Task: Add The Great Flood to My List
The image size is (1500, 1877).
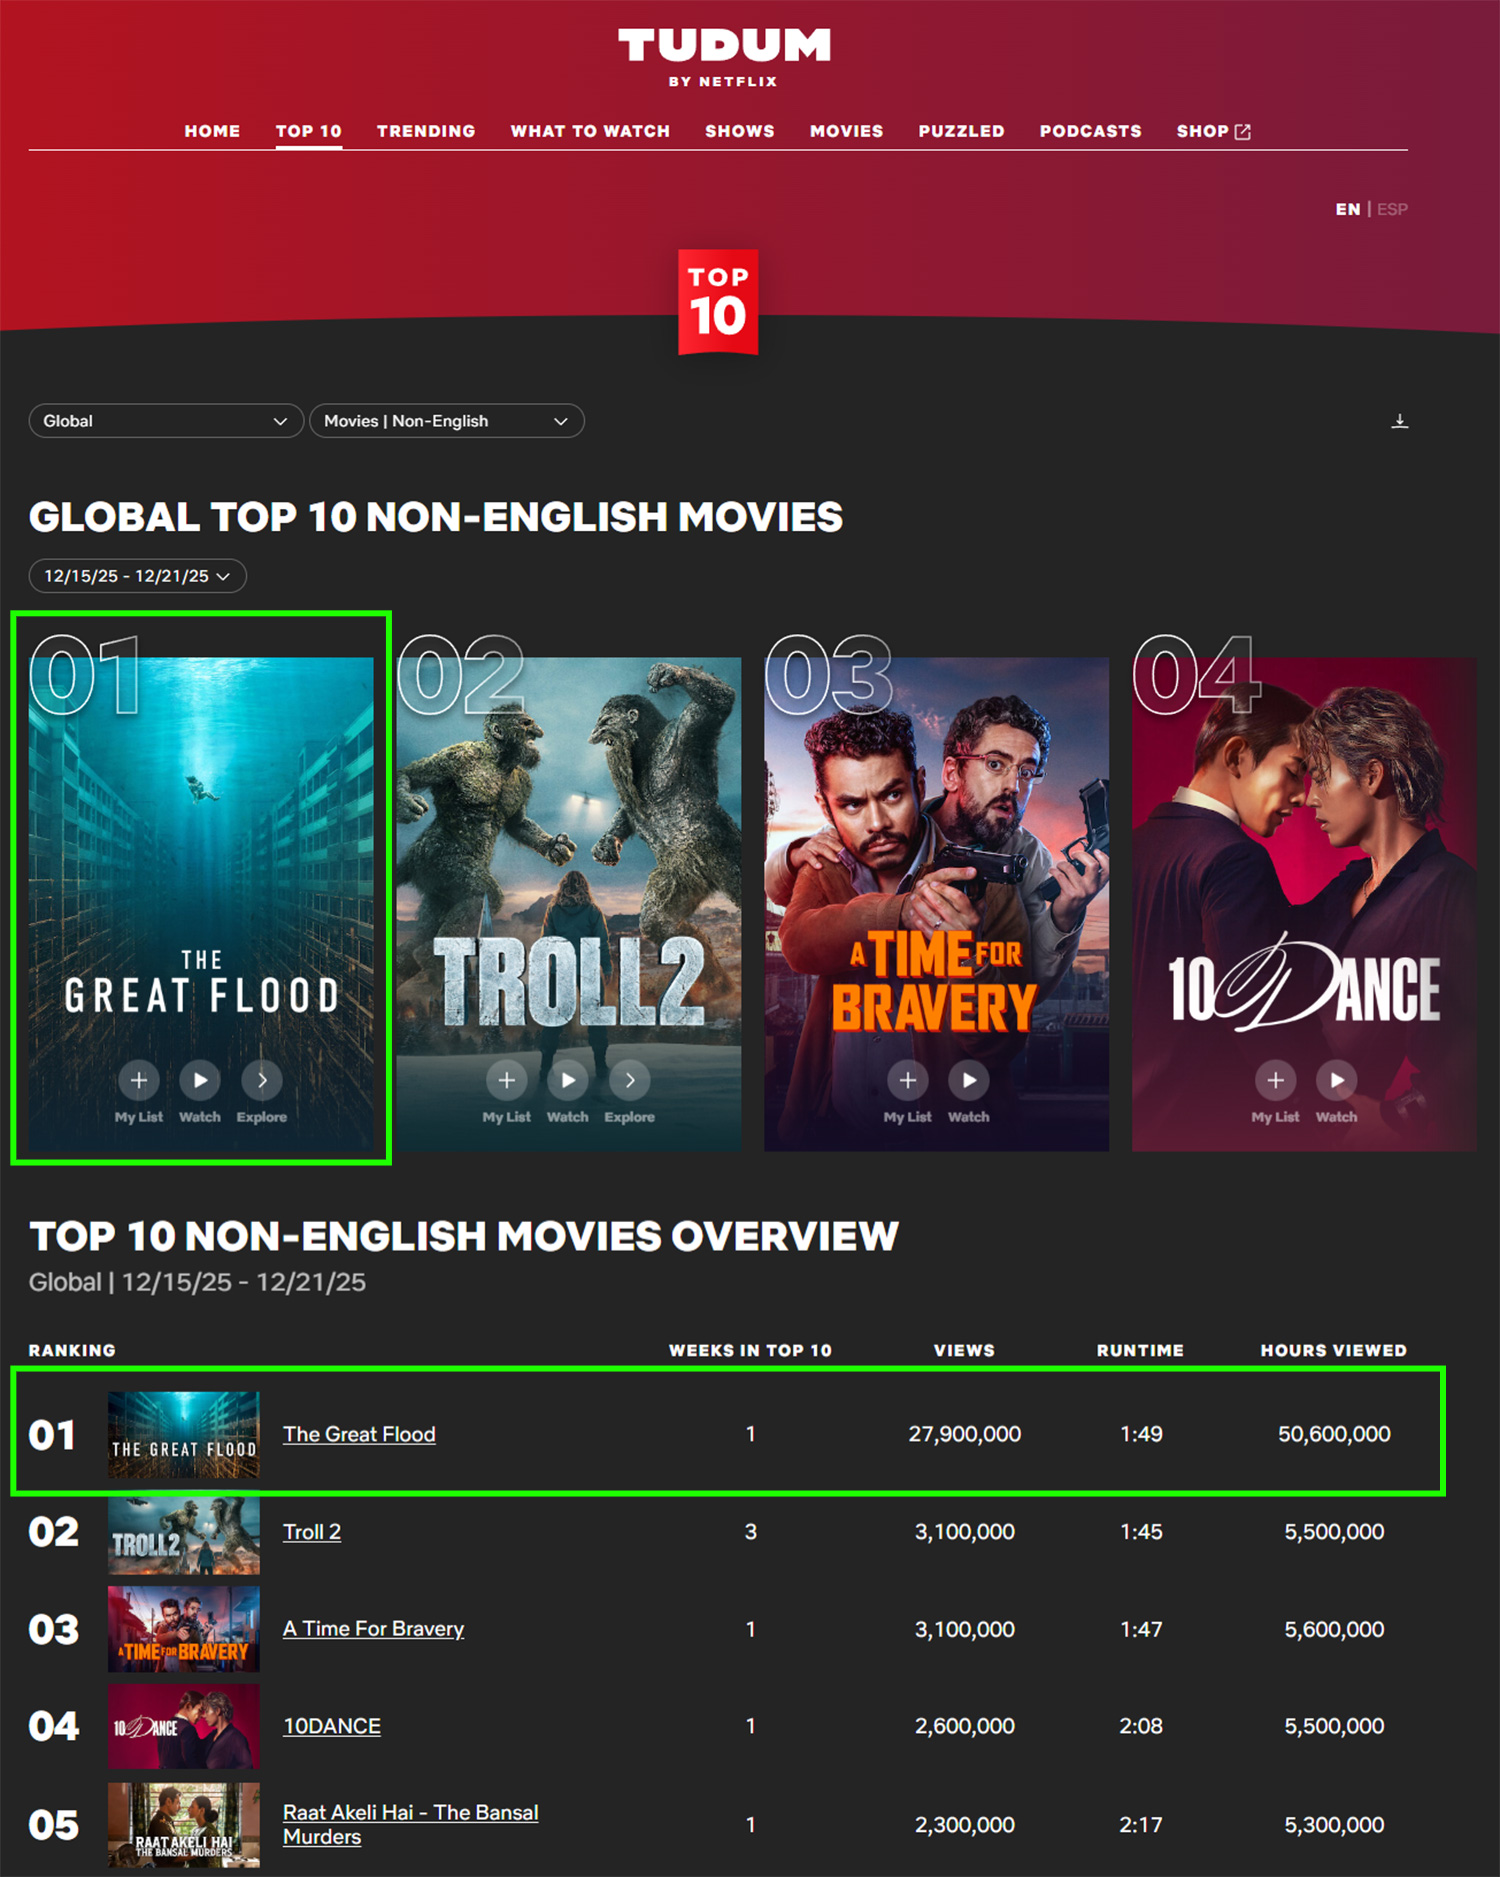Action: click(139, 1080)
